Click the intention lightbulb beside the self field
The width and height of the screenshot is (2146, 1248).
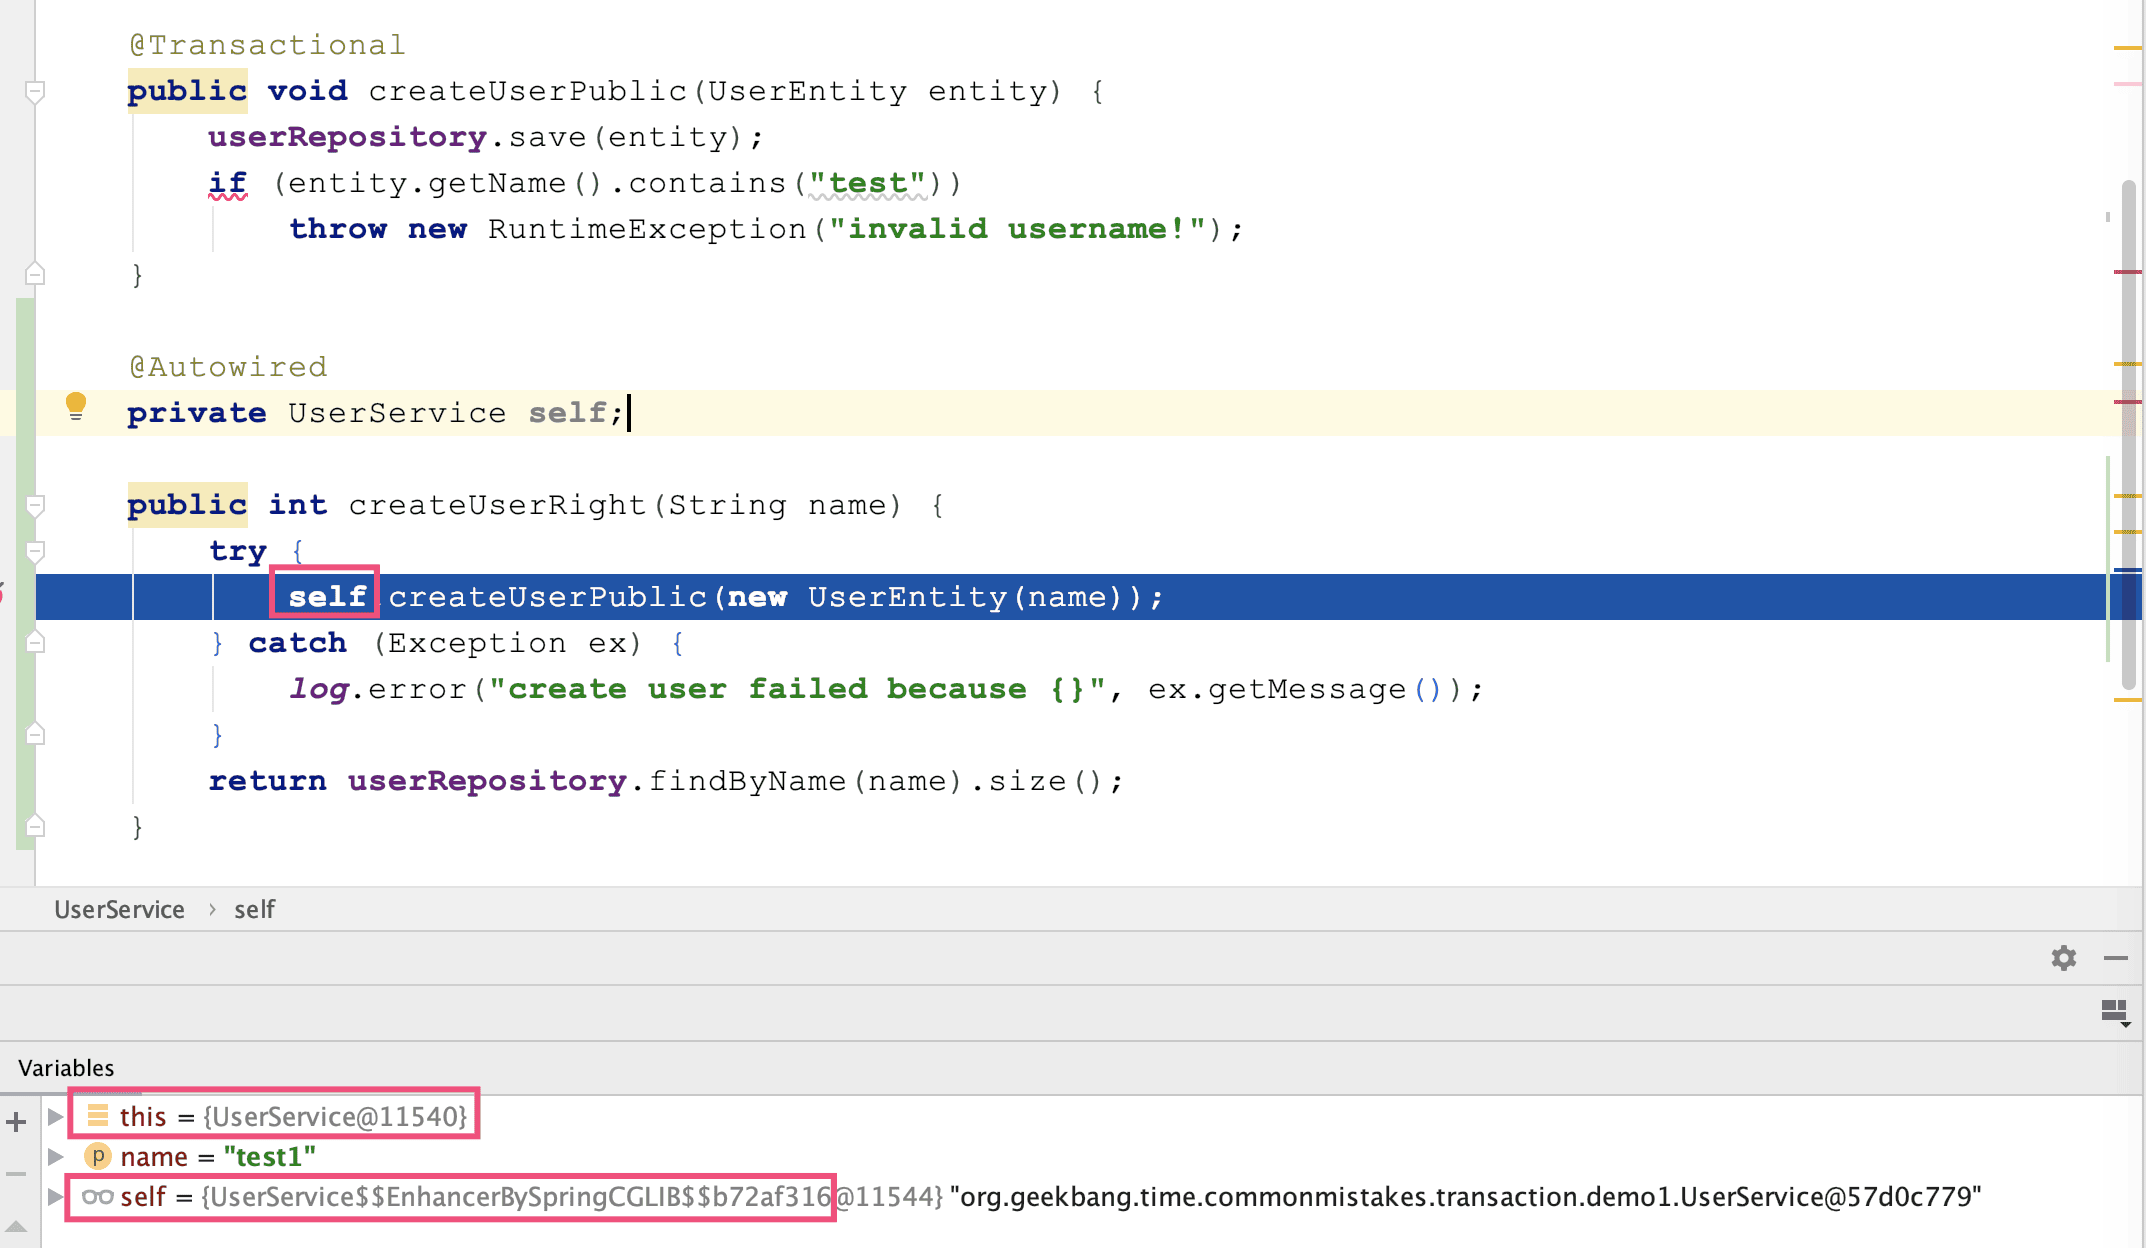76,406
